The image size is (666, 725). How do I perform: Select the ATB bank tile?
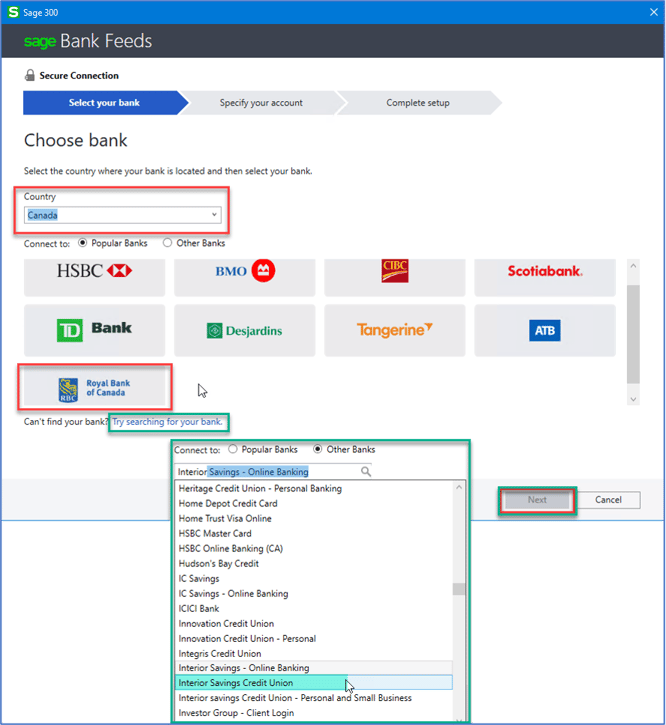[x=545, y=330]
